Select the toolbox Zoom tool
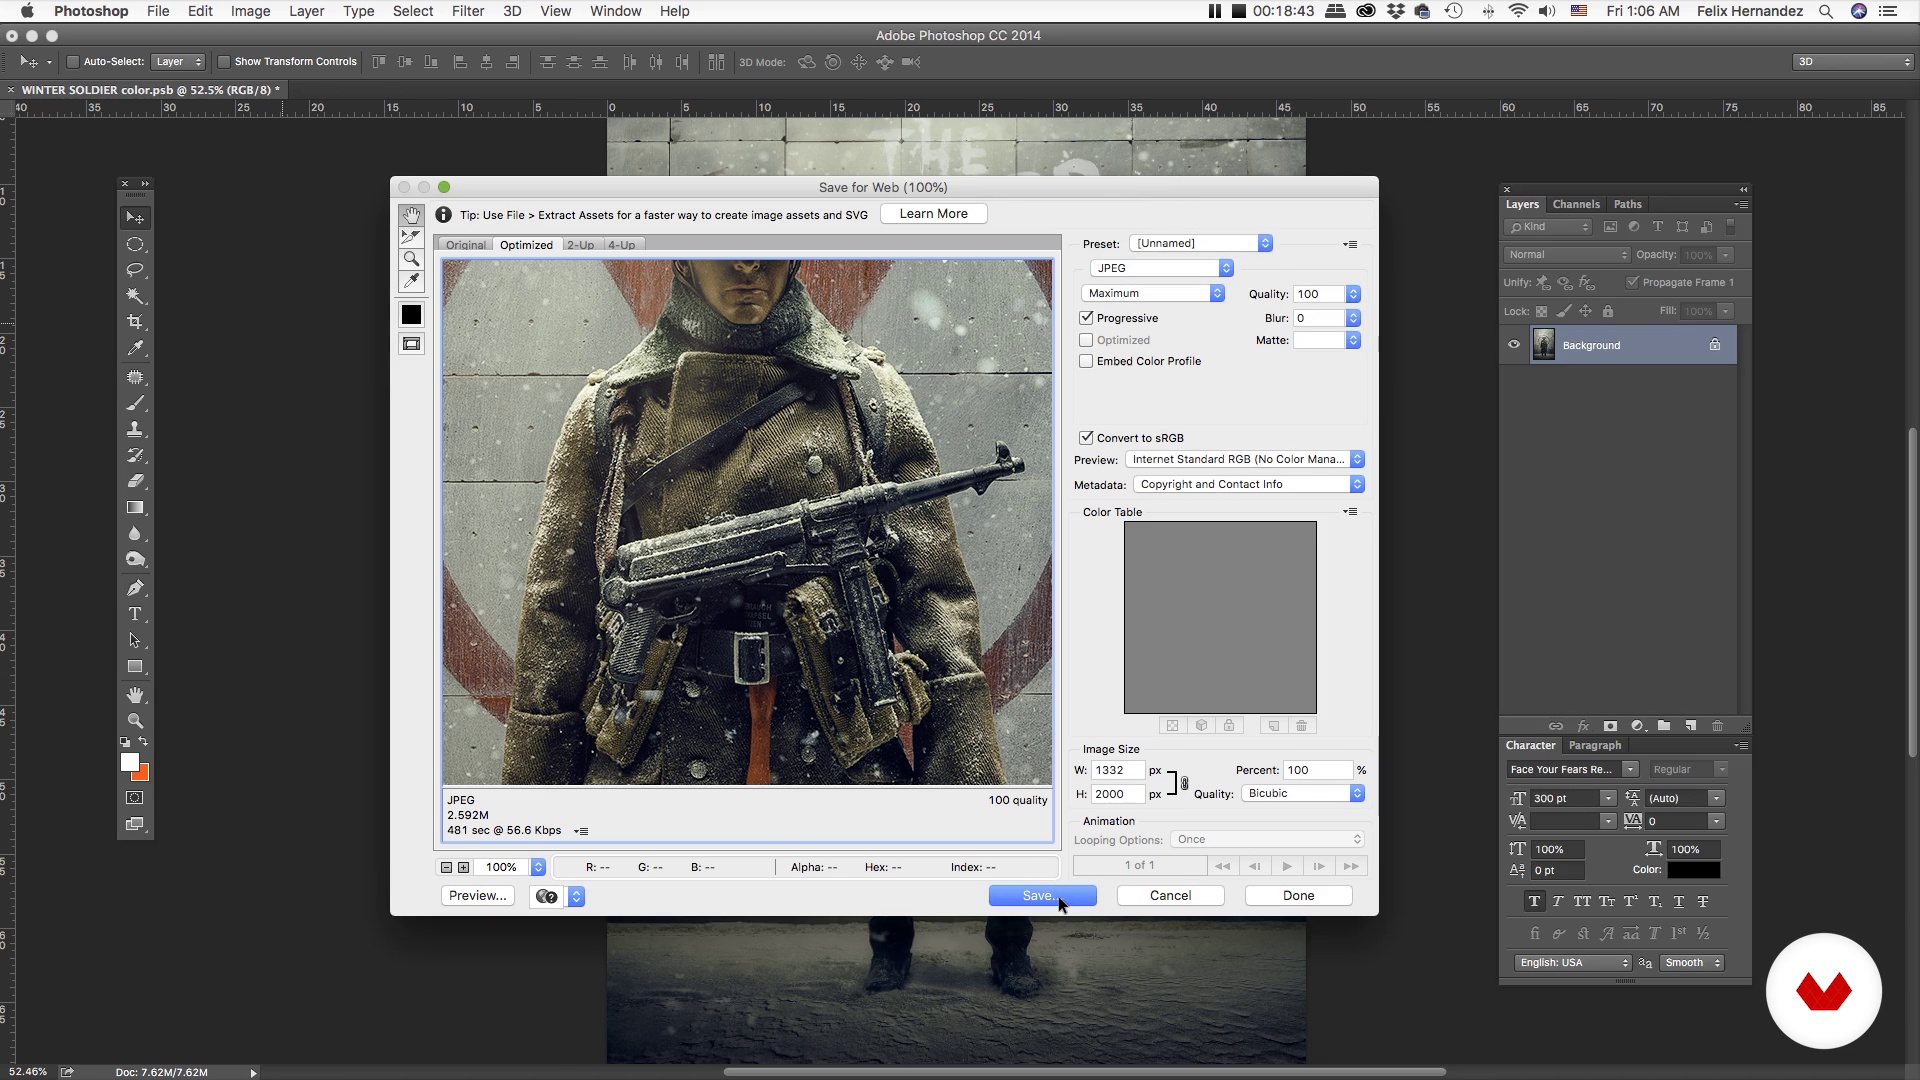 135,721
